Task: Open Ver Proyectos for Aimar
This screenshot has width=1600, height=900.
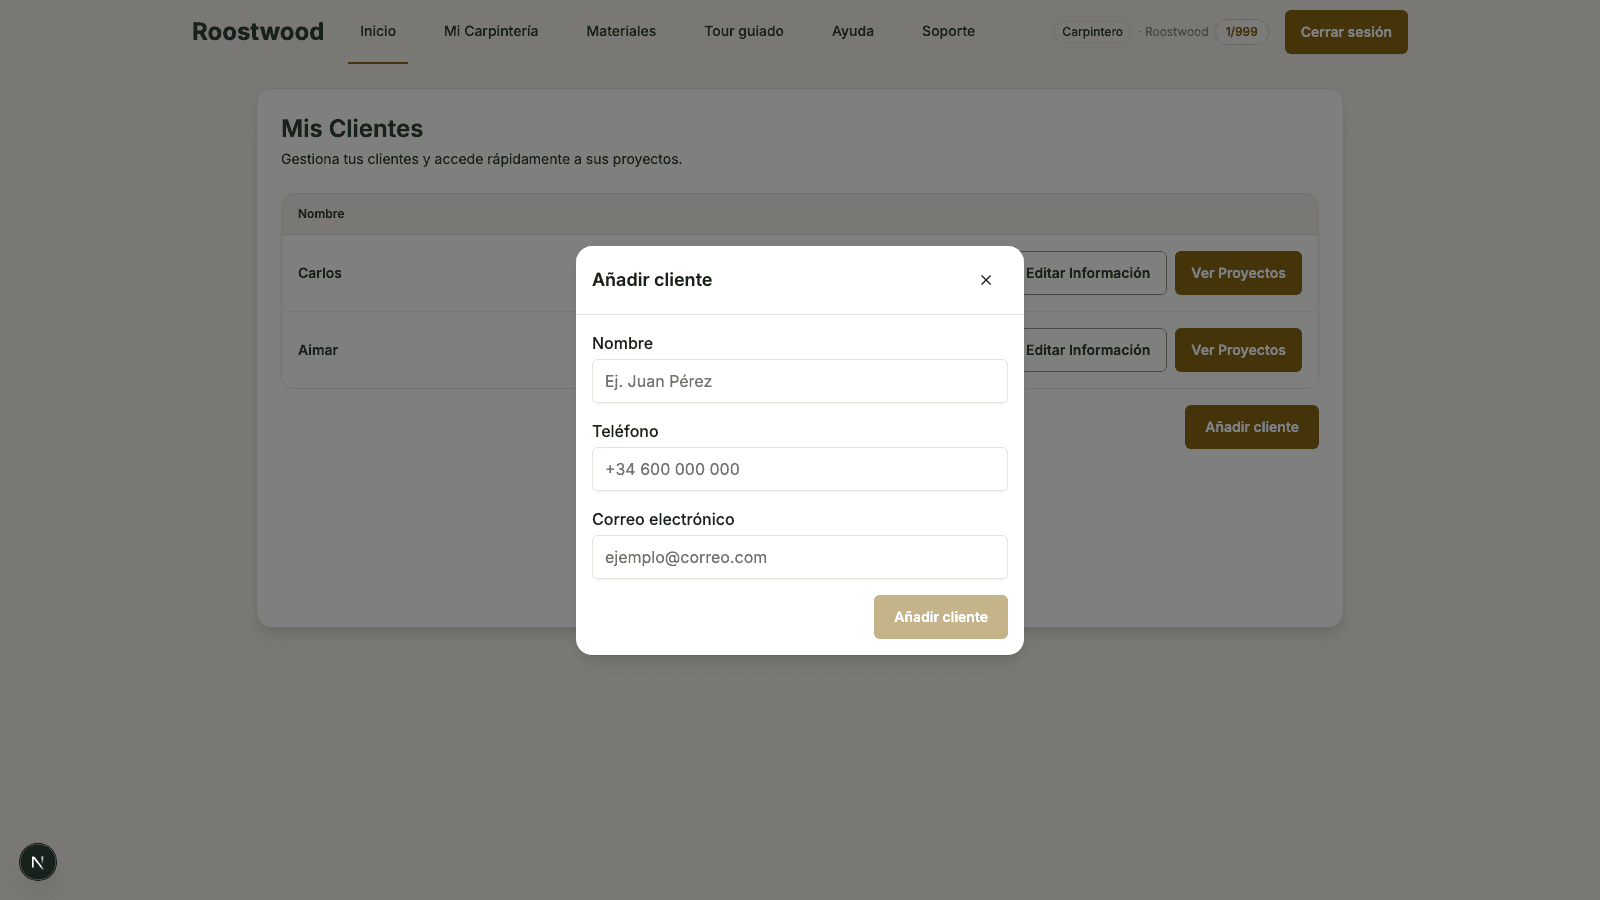Action: tap(1238, 350)
